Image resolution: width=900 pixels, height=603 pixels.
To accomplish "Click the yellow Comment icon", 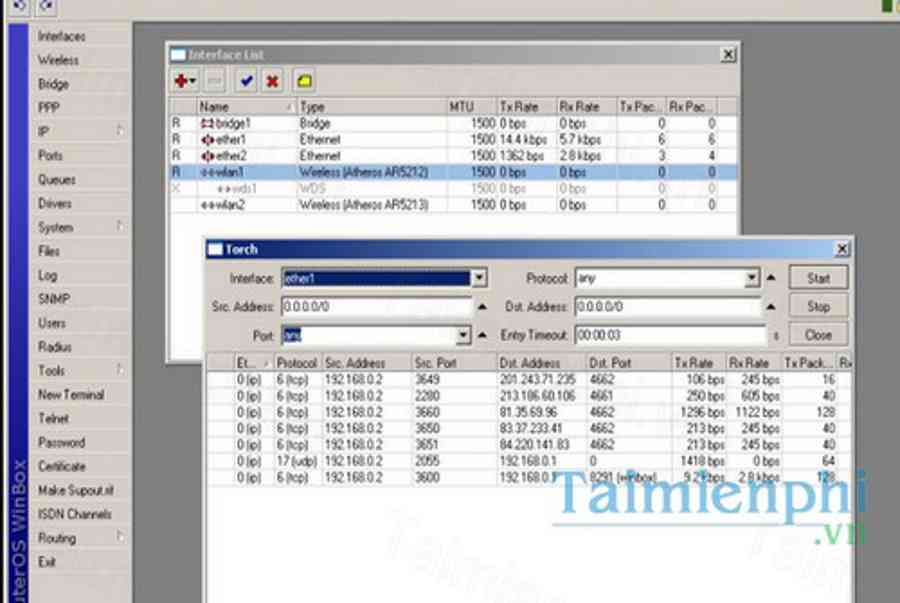I will tap(303, 81).
